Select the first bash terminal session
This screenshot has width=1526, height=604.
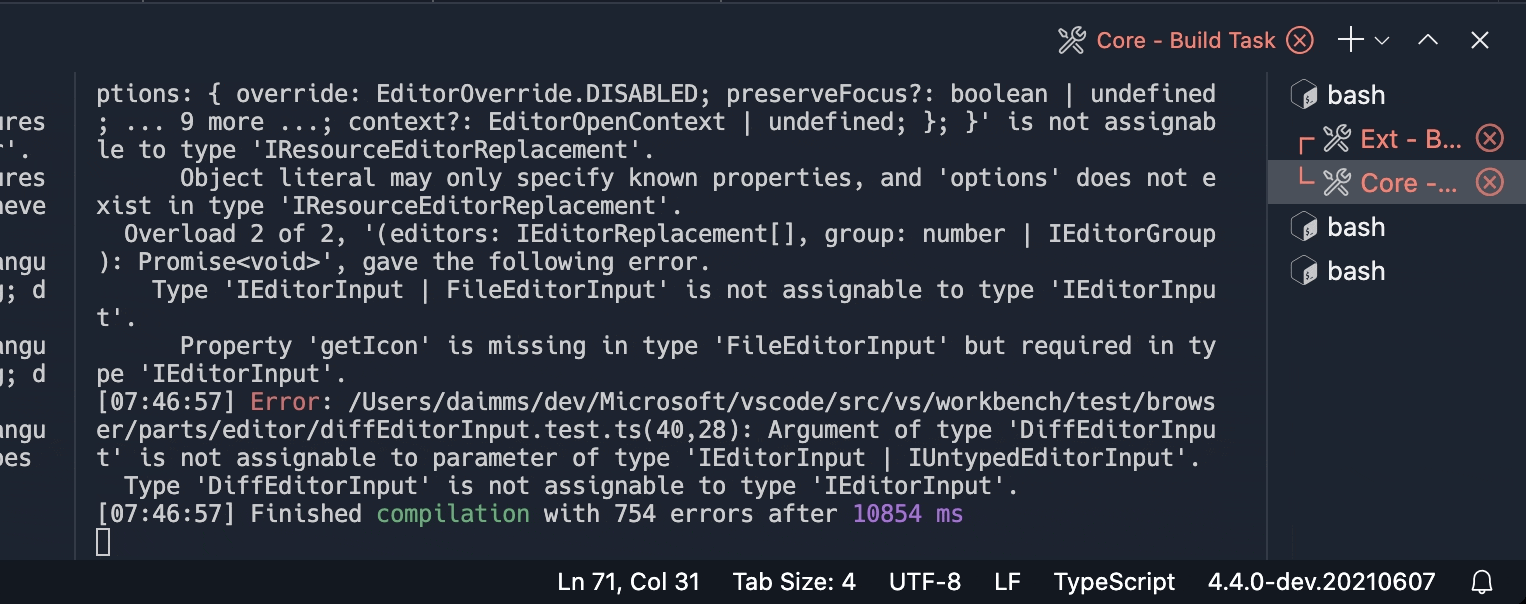1356,94
